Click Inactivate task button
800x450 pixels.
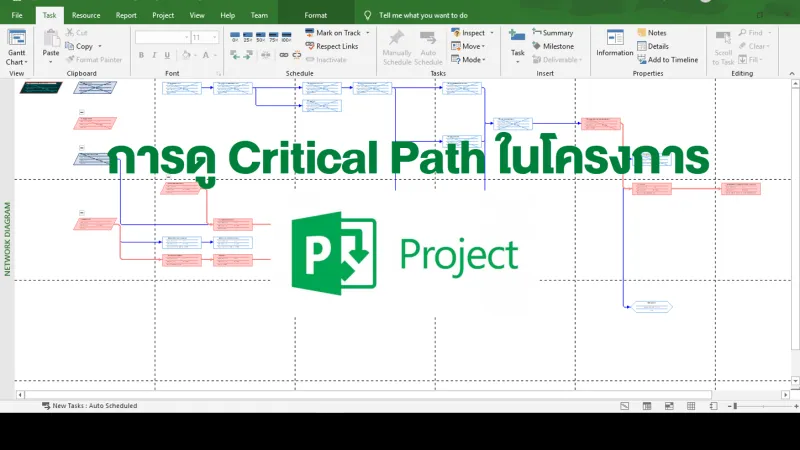pyautogui.click(x=326, y=60)
